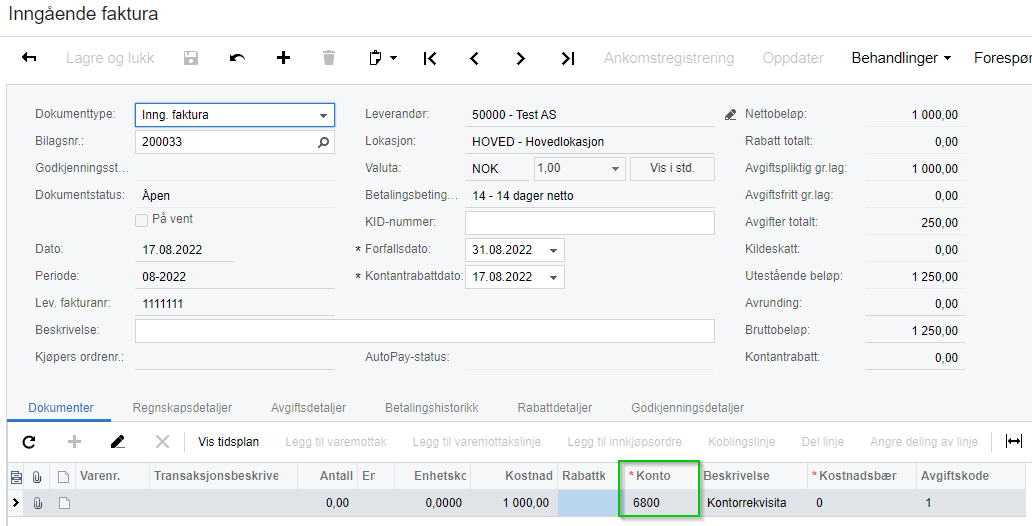
Task: Click the note page icon in the 6800 row
Action: pyautogui.click(x=64, y=503)
